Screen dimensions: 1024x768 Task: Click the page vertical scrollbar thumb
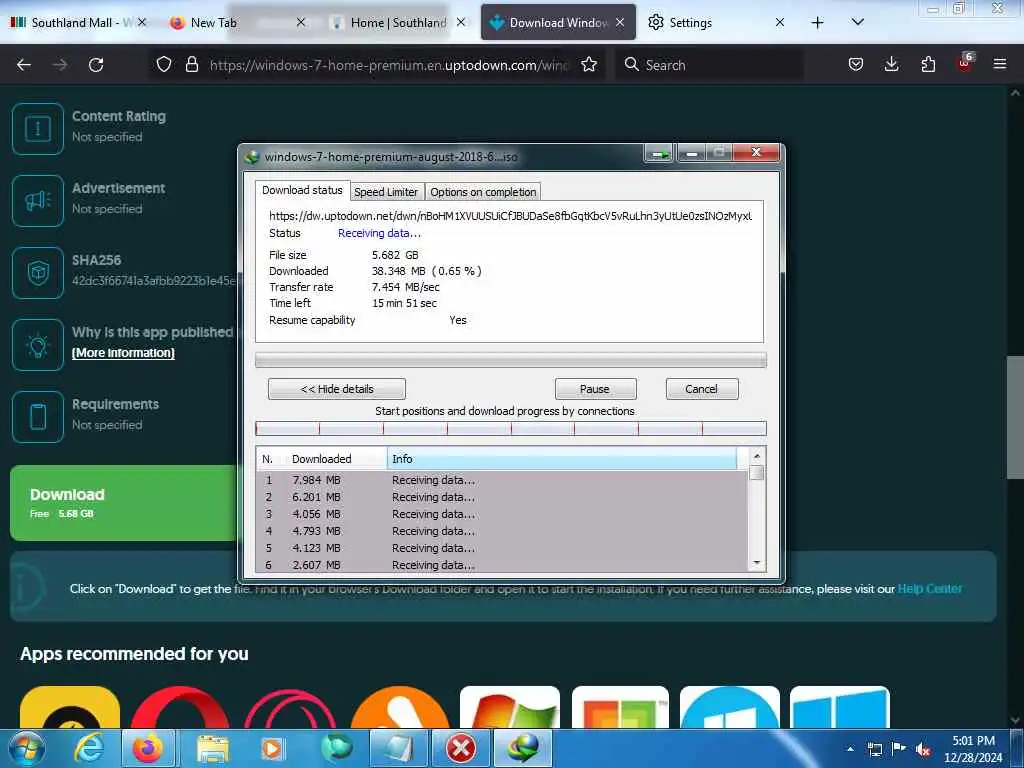1015,417
